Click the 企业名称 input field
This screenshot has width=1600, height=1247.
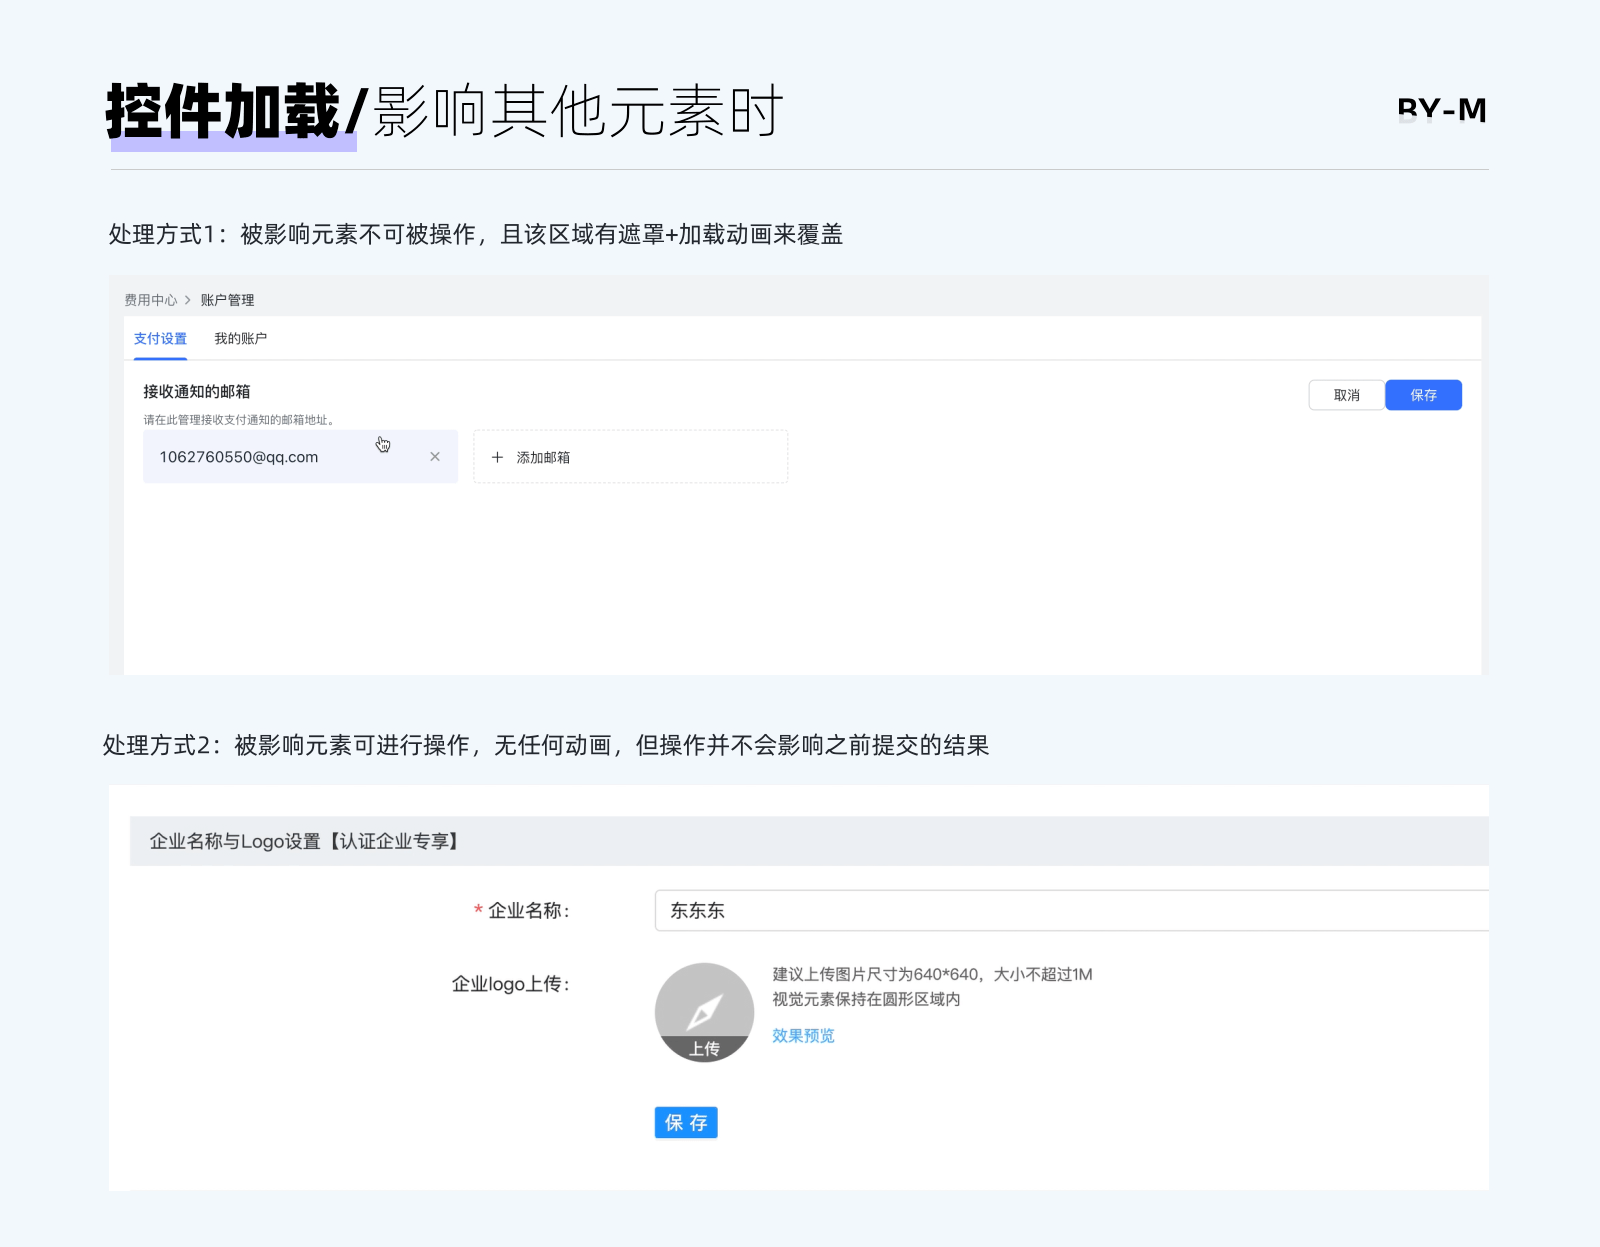(x=1072, y=910)
